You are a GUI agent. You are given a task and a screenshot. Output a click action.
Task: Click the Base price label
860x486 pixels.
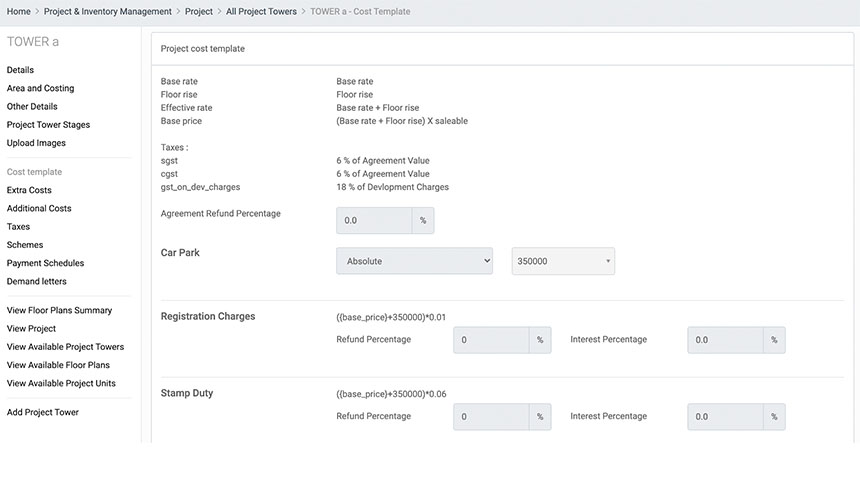(181, 121)
